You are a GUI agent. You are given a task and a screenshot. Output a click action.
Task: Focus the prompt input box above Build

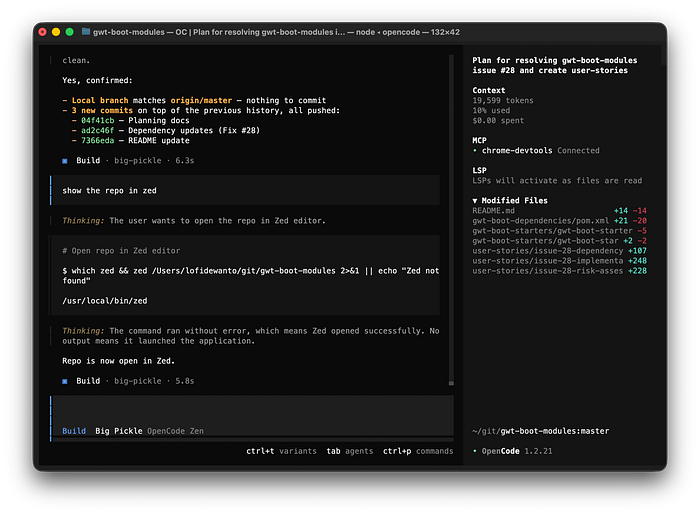click(x=245, y=408)
